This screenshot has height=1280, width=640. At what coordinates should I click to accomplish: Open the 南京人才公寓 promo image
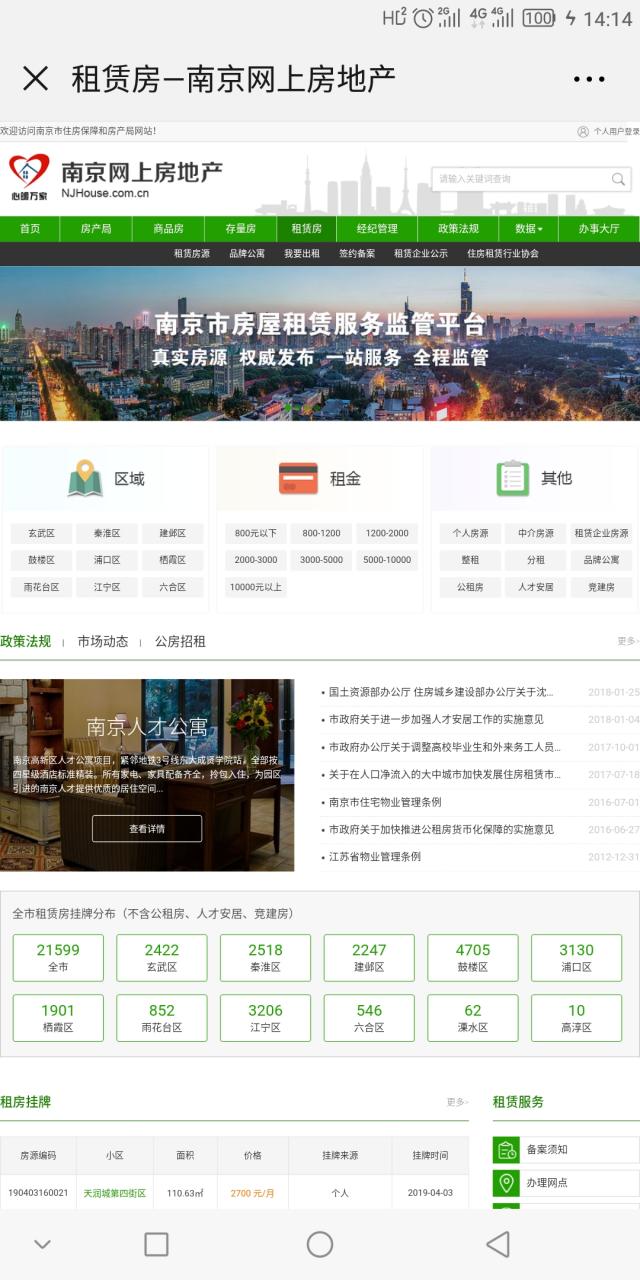click(147, 775)
